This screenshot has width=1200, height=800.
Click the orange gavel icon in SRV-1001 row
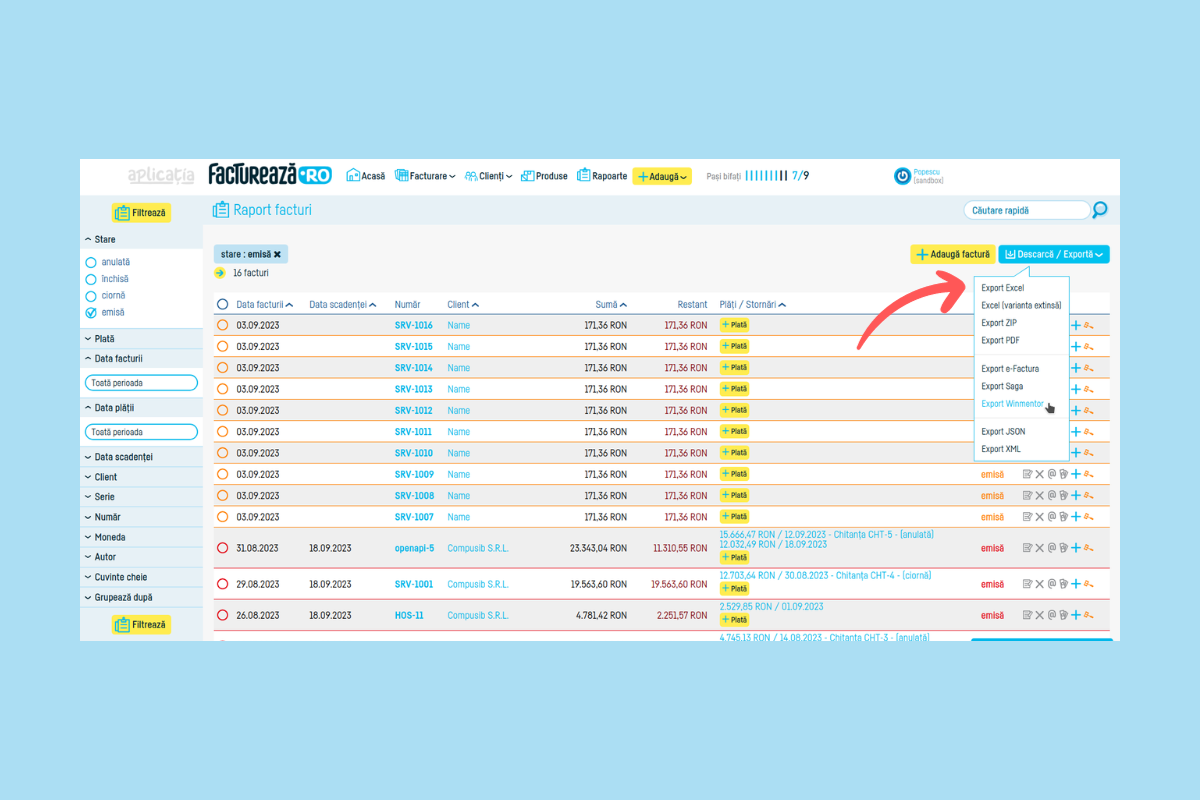1088,584
